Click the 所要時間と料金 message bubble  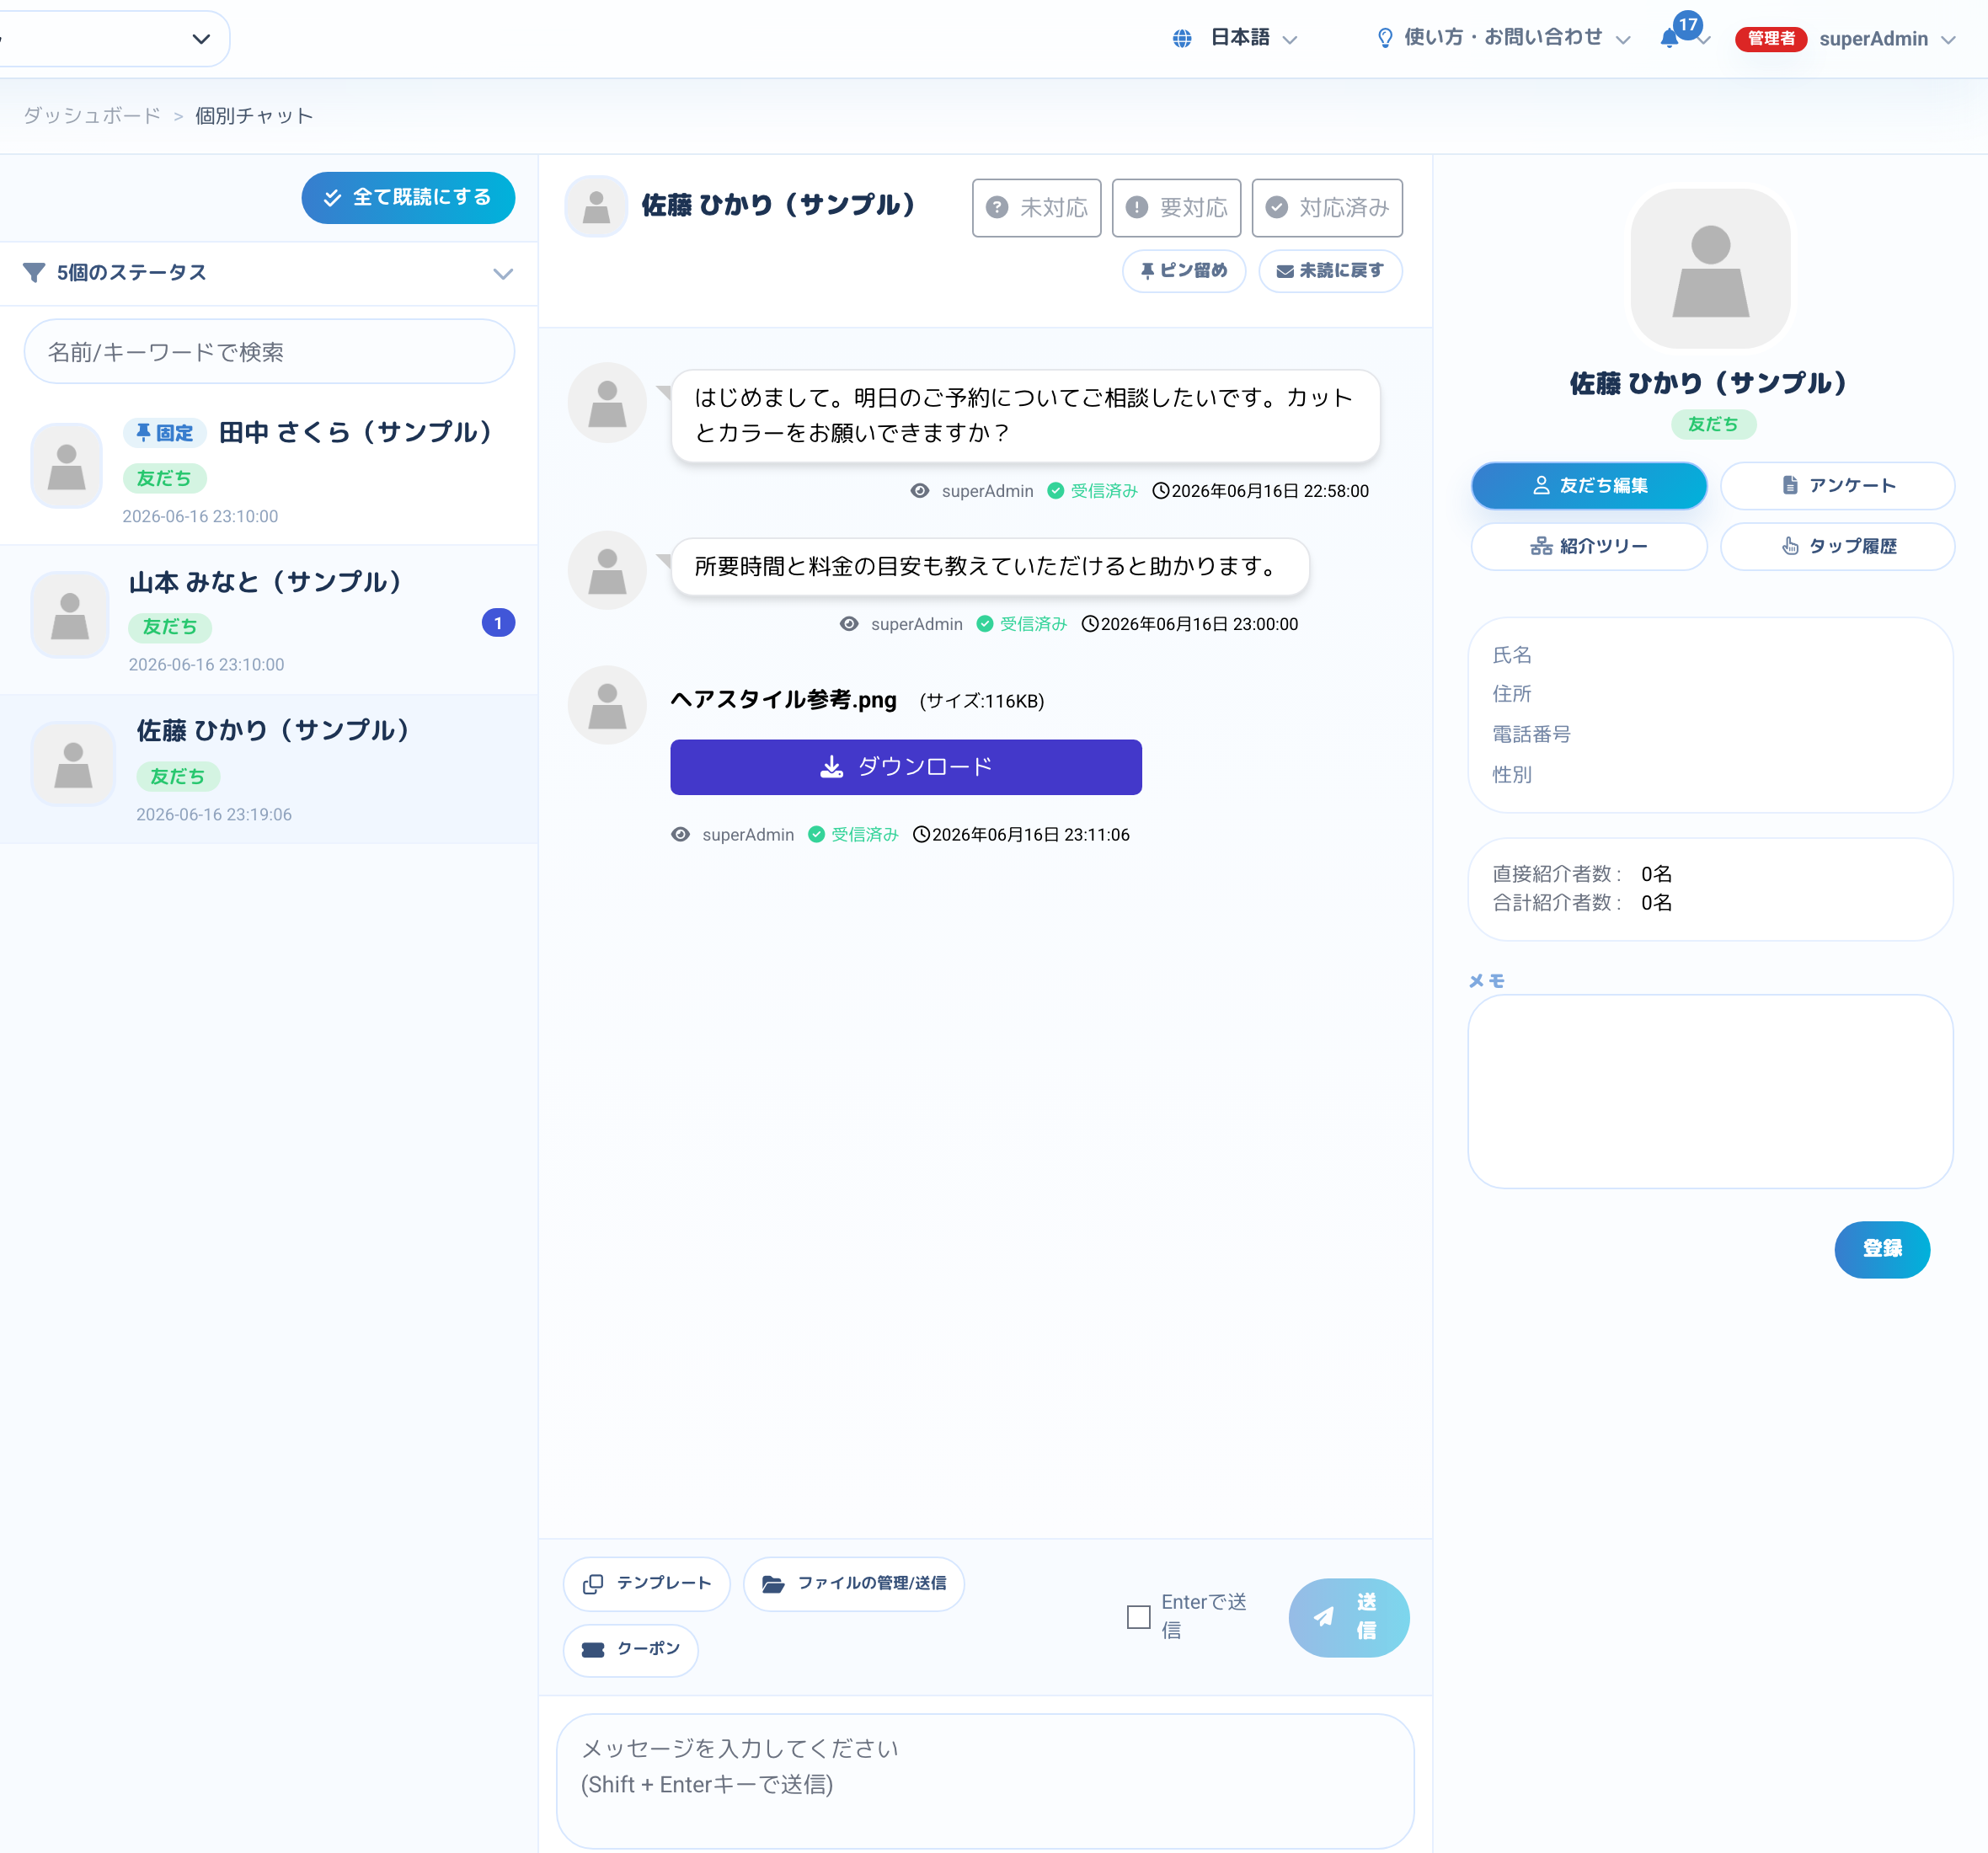tap(990, 567)
